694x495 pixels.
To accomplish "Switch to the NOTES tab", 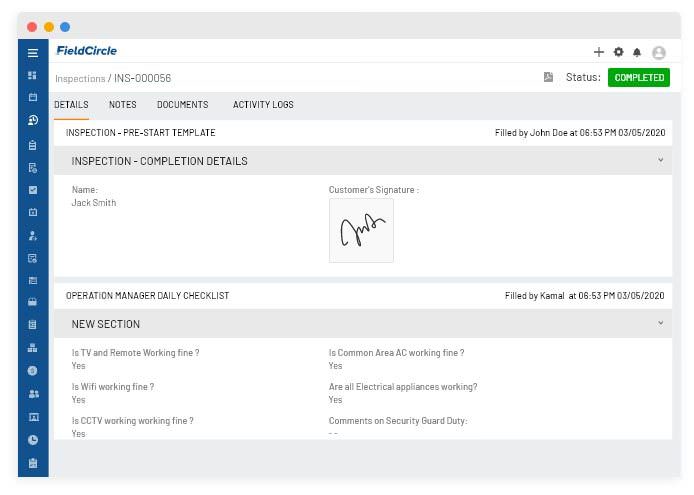I will [123, 105].
